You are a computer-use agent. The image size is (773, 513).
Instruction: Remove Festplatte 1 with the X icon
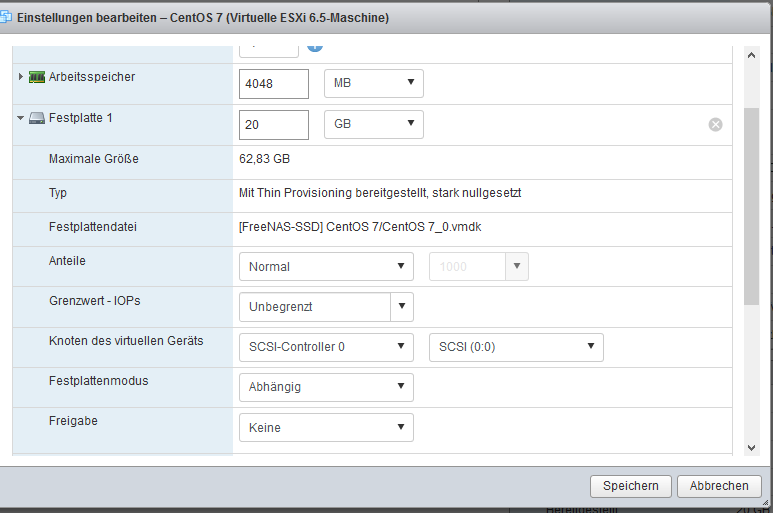coord(715,124)
